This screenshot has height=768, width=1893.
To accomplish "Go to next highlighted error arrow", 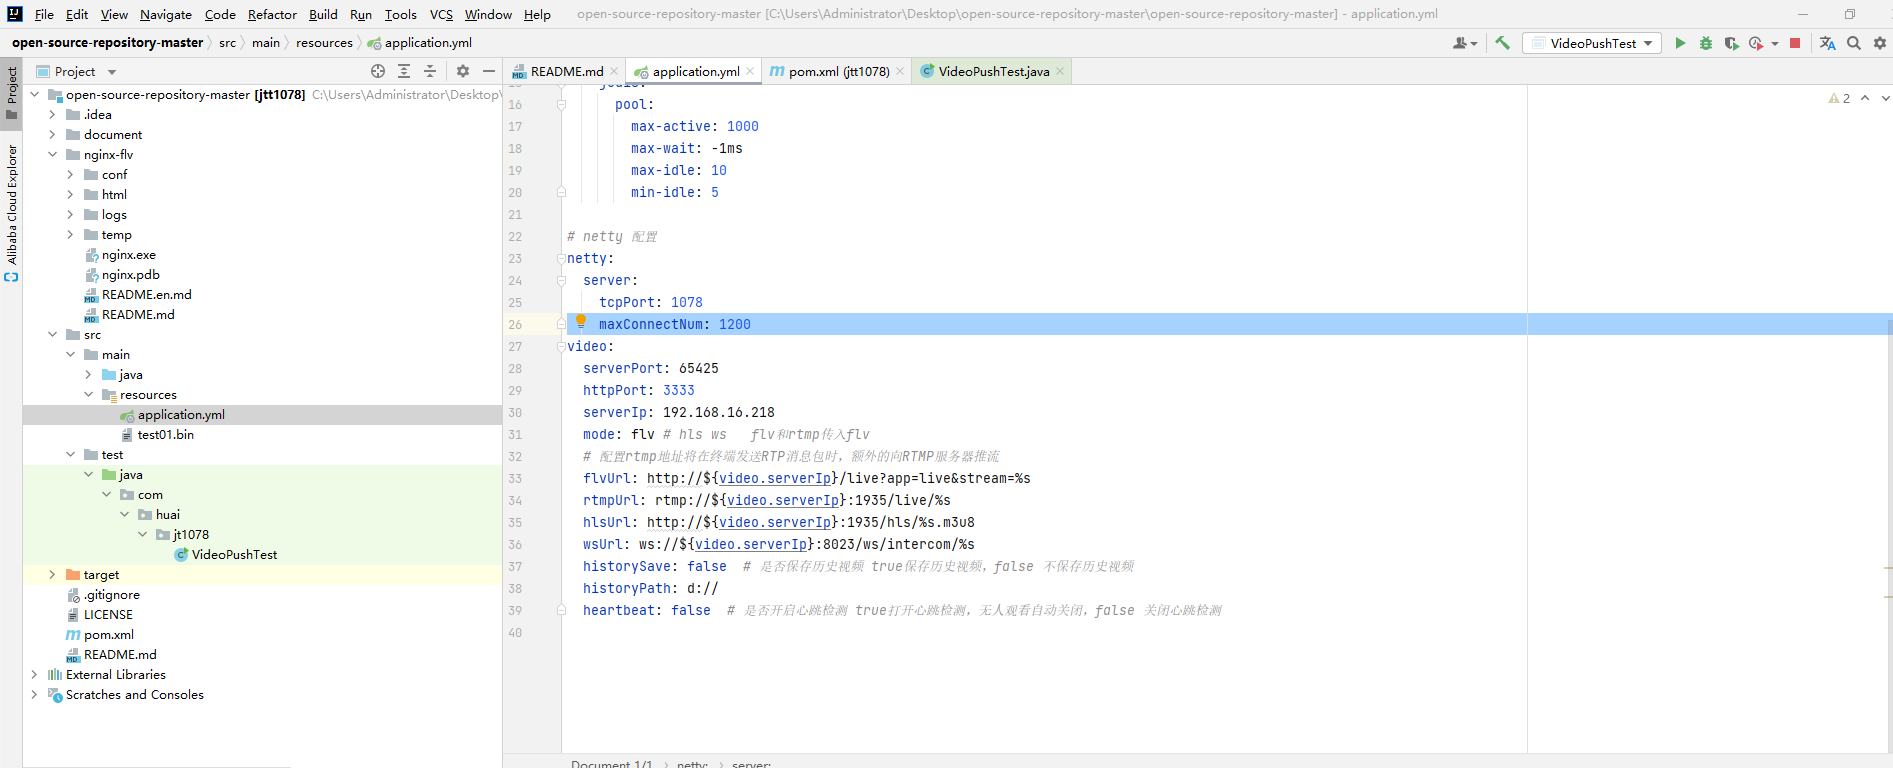I will coord(1885,98).
